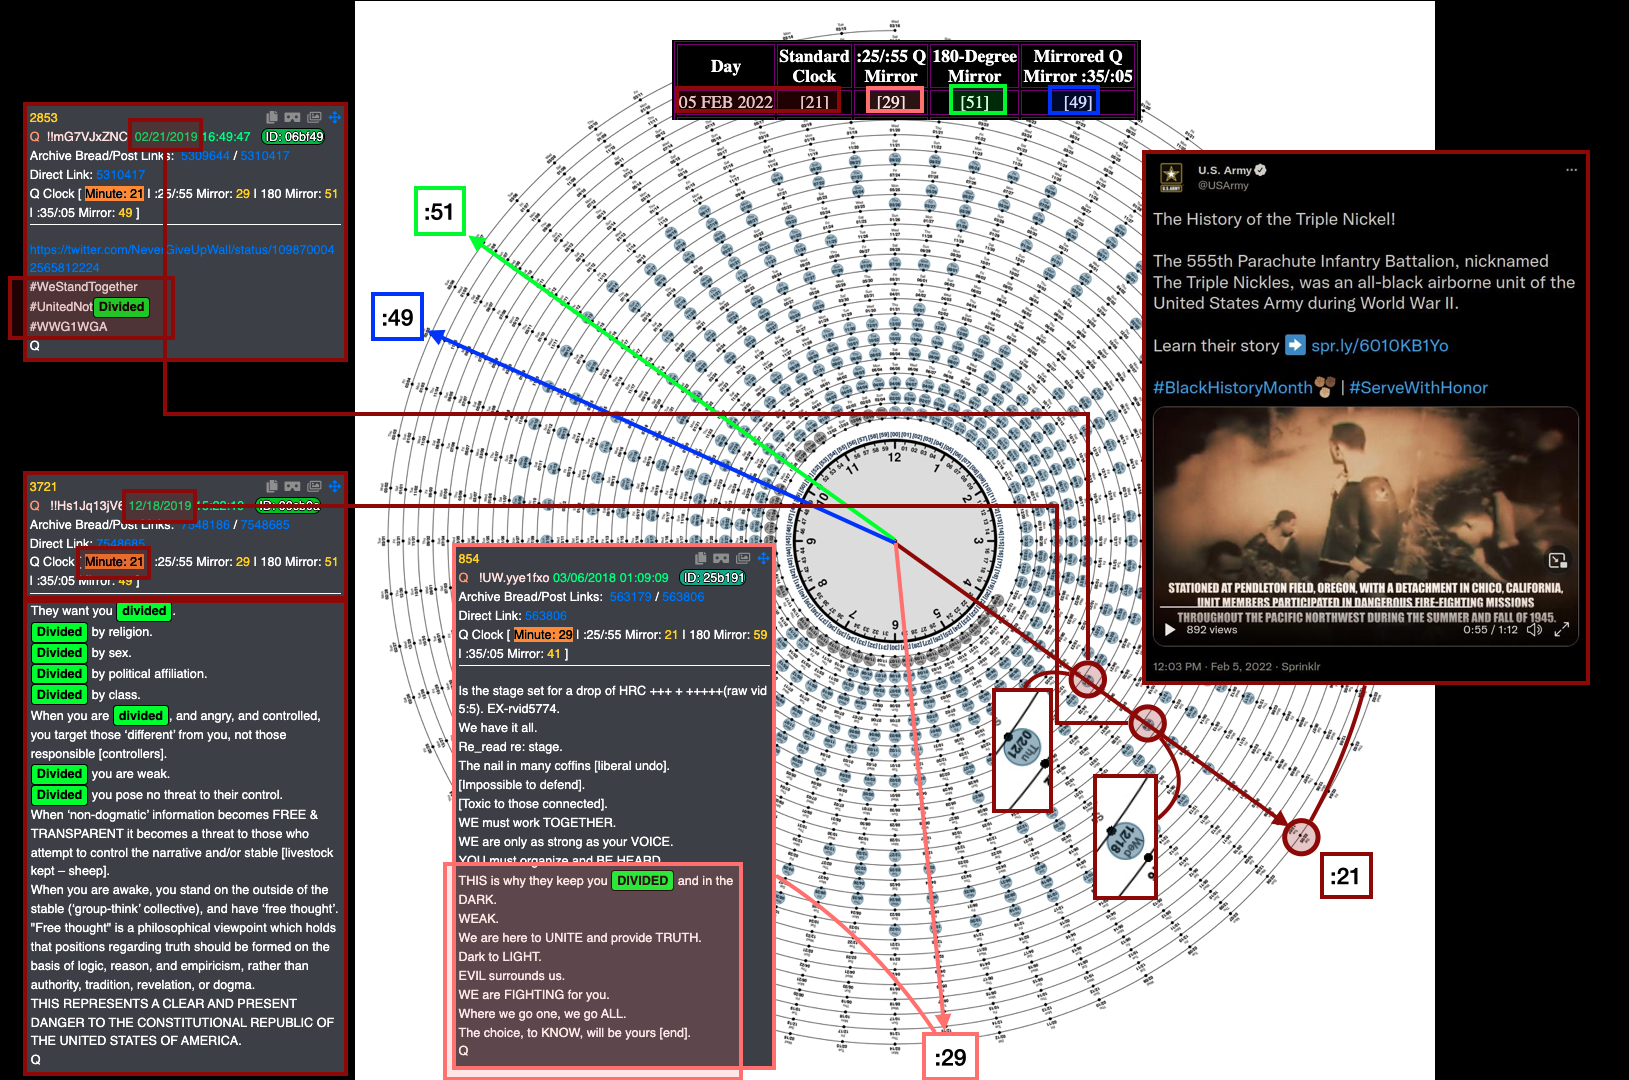Viewport: 1629px width, 1080px height.
Task: Mute the tweet video volume
Action: click(x=1535, y=629)
